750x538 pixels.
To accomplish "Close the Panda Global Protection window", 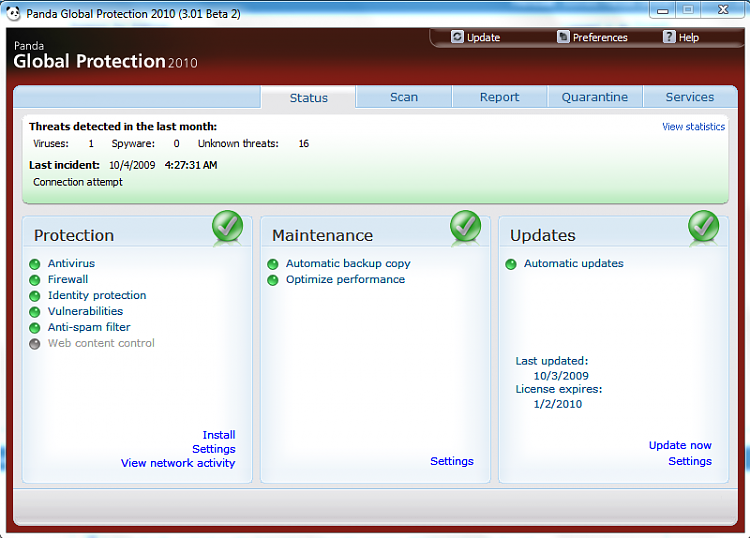I will point(723,10).
